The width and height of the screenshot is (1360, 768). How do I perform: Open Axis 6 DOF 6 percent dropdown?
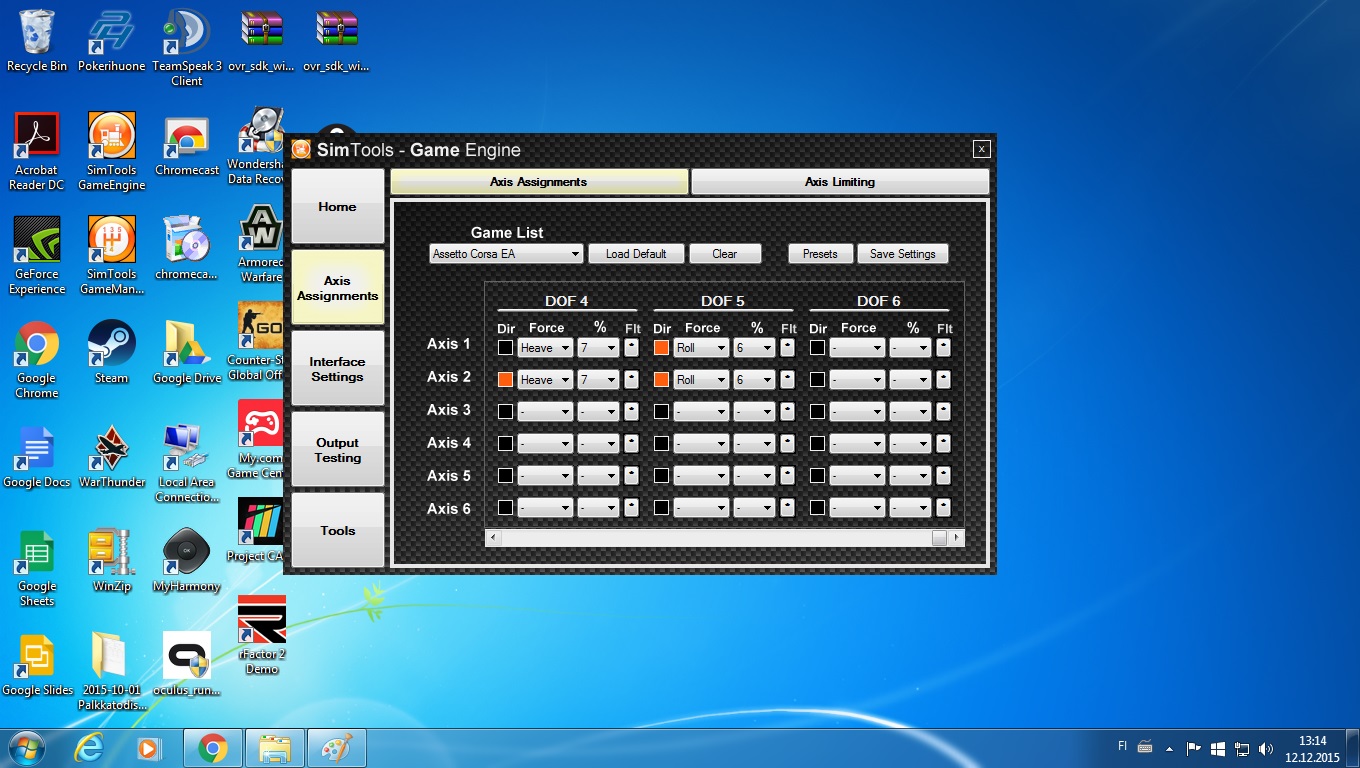click(910, 508)
